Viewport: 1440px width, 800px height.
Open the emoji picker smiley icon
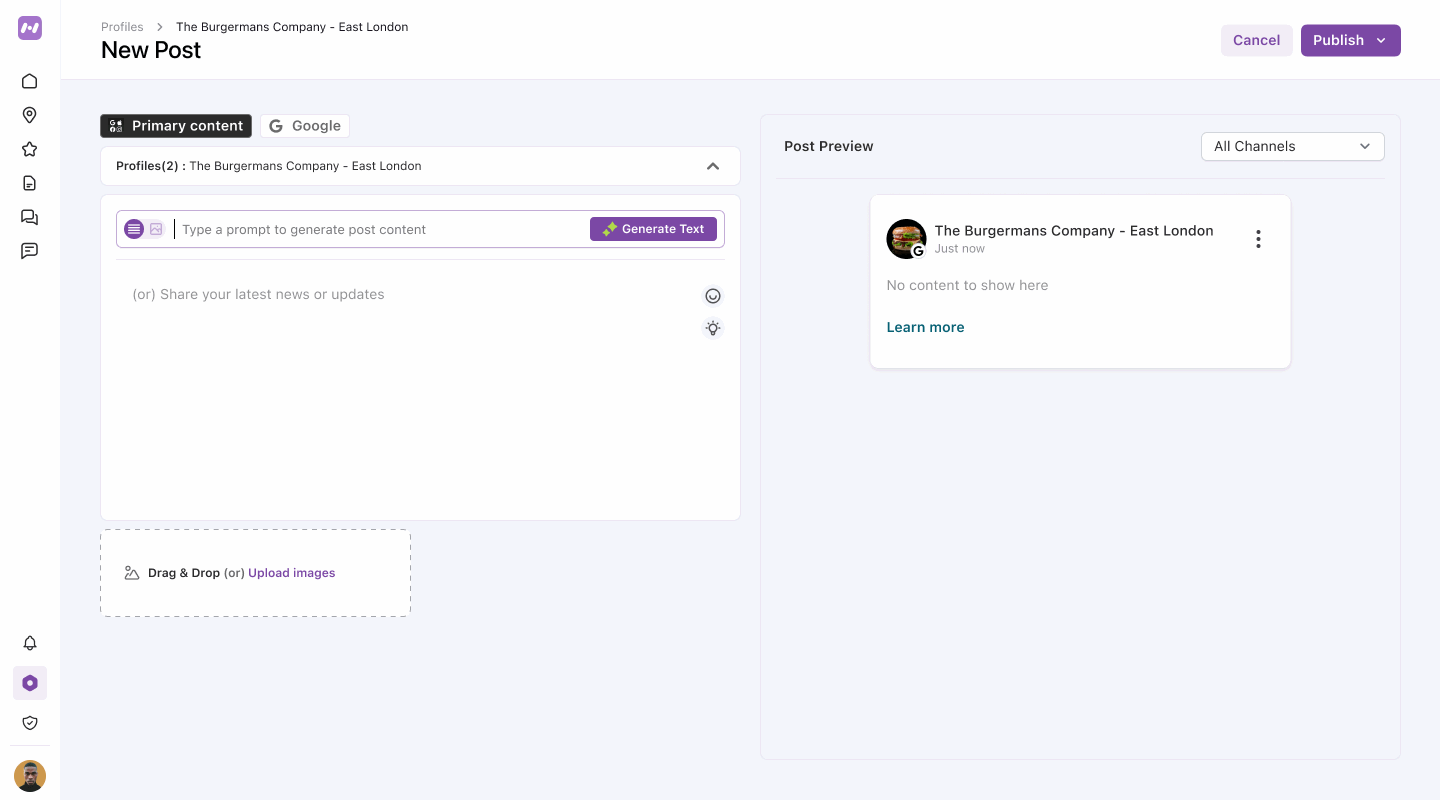713,296
